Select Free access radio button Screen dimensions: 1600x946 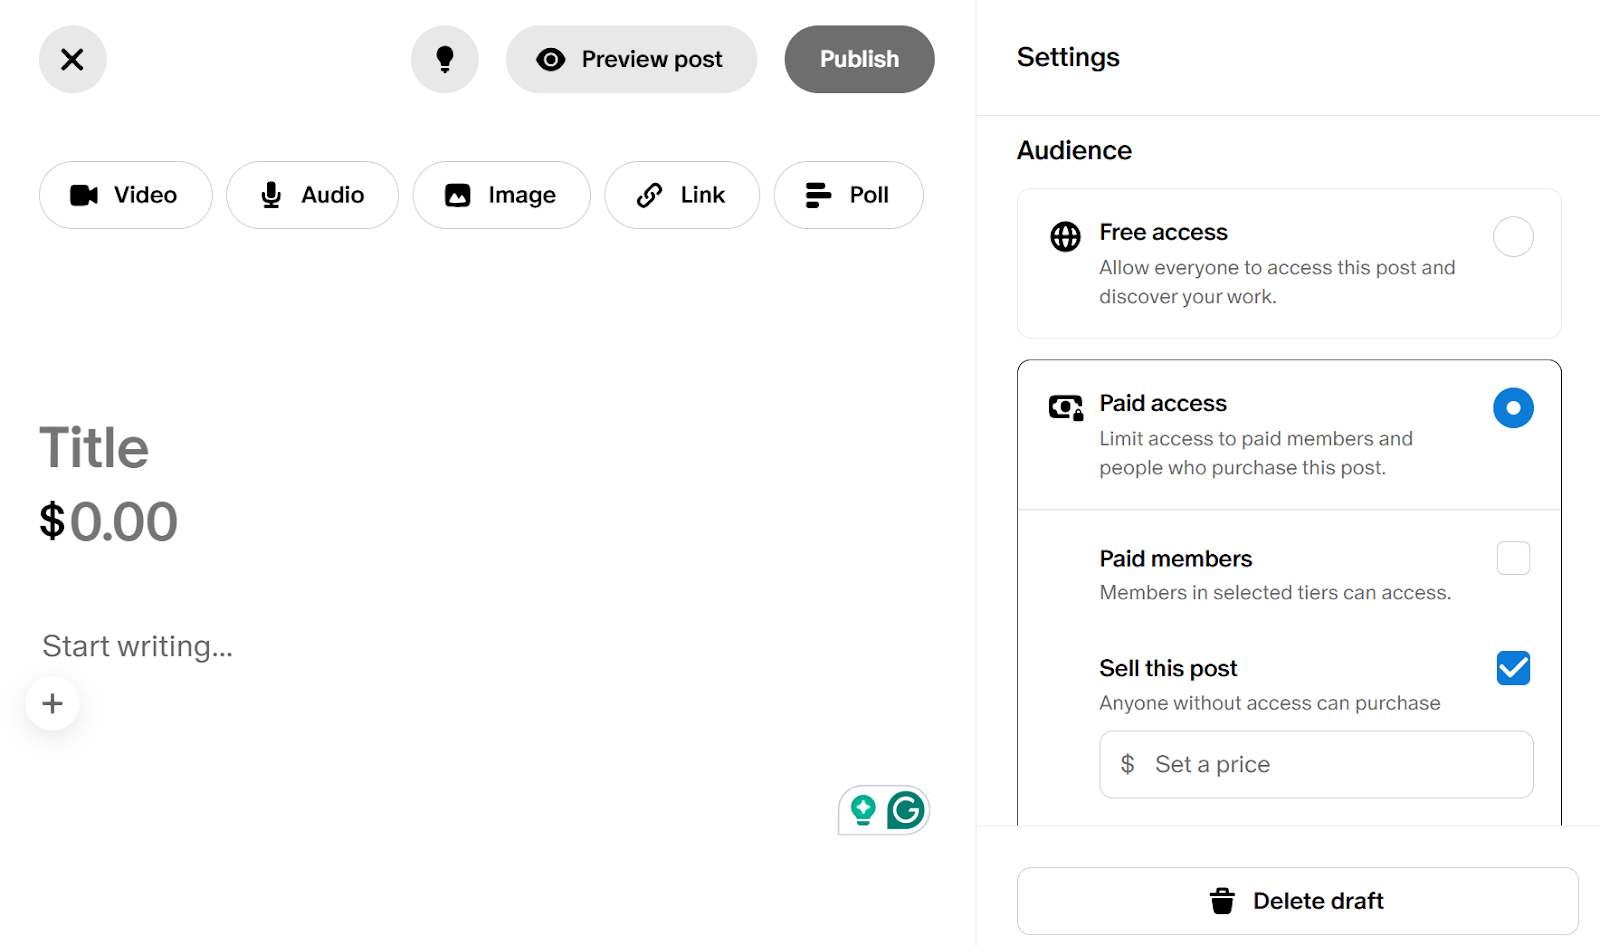[1513, 237]
